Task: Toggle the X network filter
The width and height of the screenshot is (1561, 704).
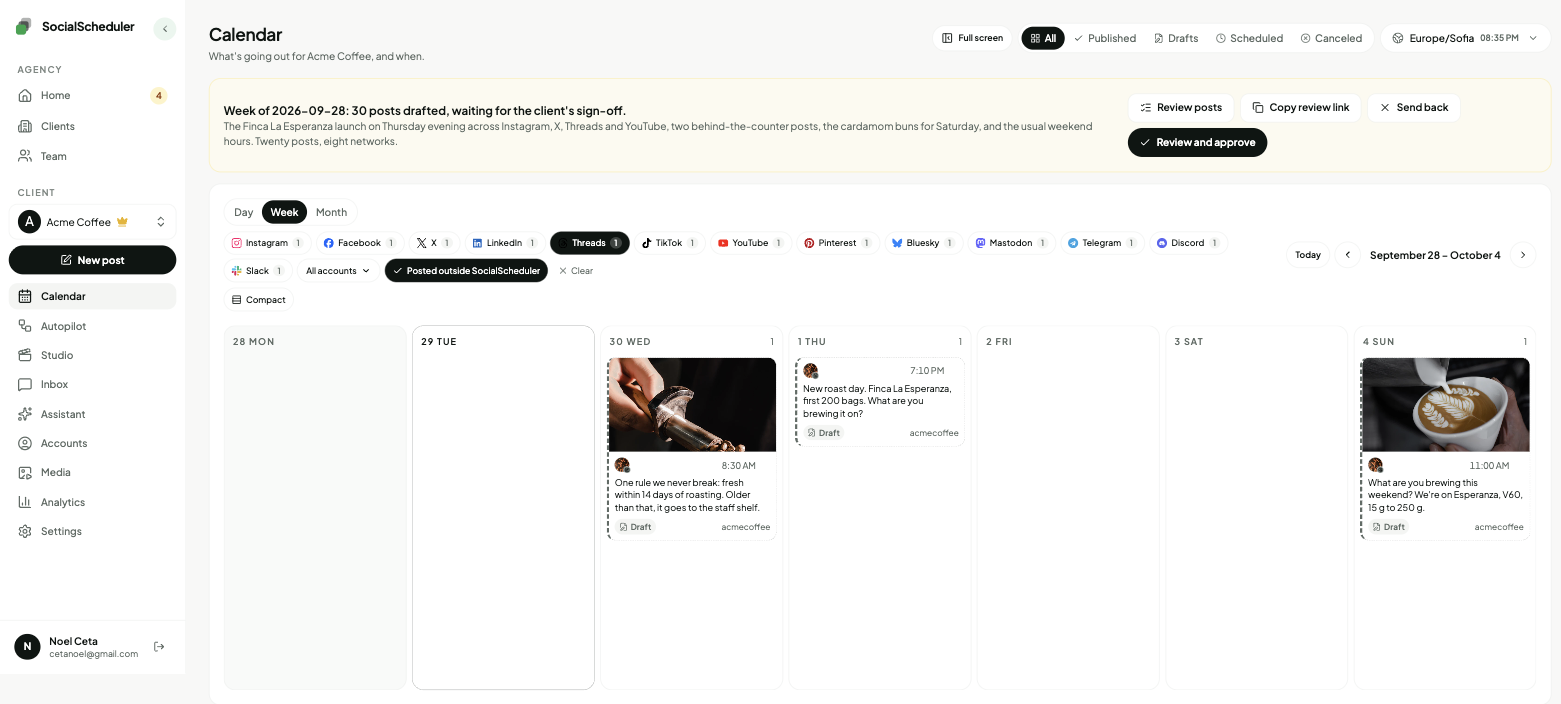Action: (434, 243)
